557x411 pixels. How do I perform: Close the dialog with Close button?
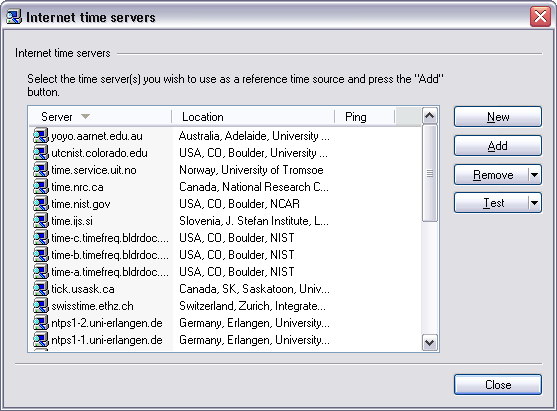(x=498, y=385)
